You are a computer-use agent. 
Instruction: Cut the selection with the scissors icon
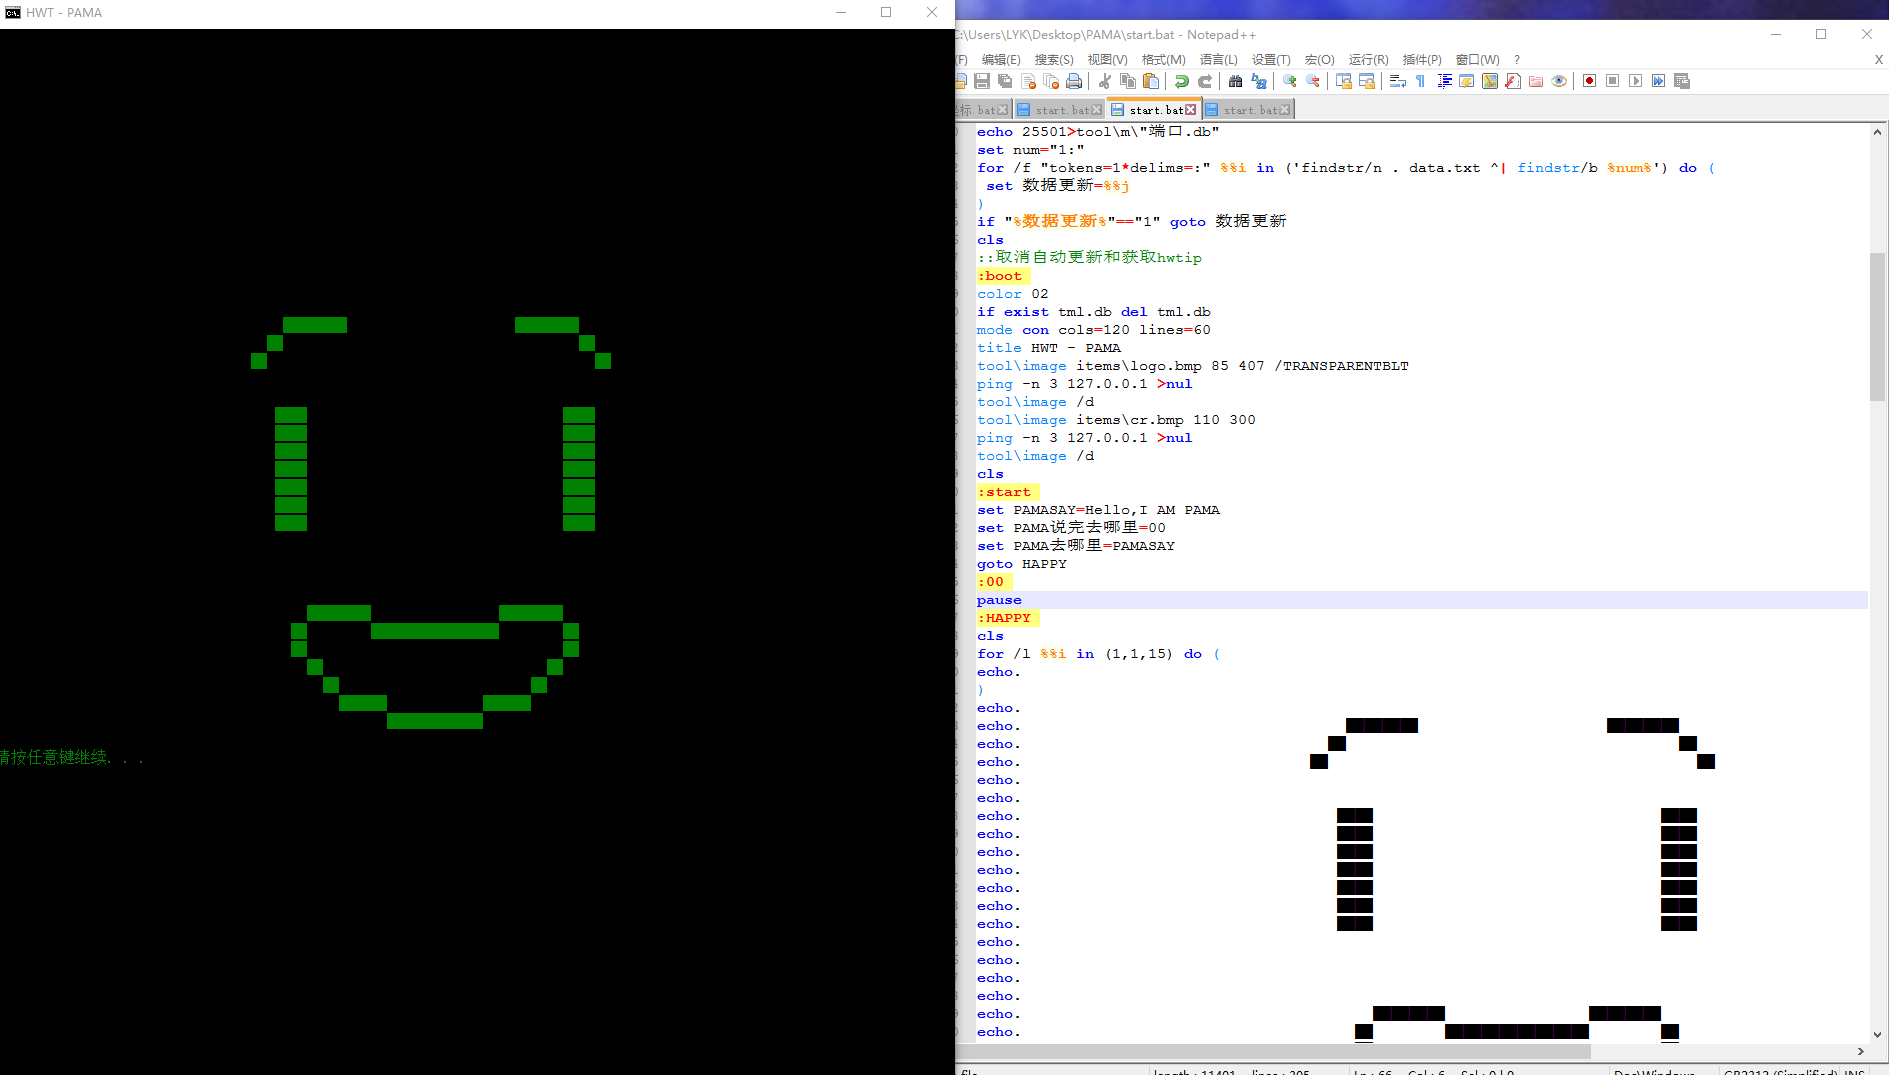click(1105, 81)
